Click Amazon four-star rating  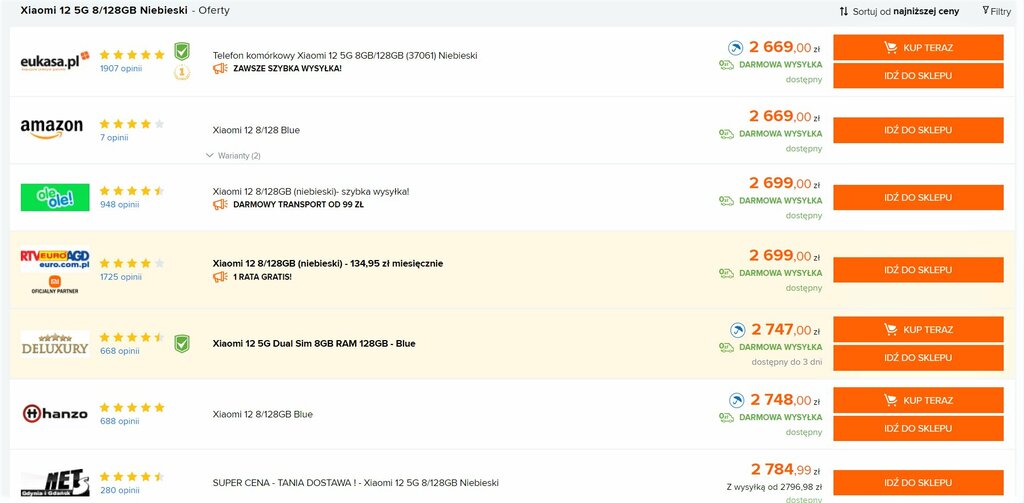tap(132, 124)
